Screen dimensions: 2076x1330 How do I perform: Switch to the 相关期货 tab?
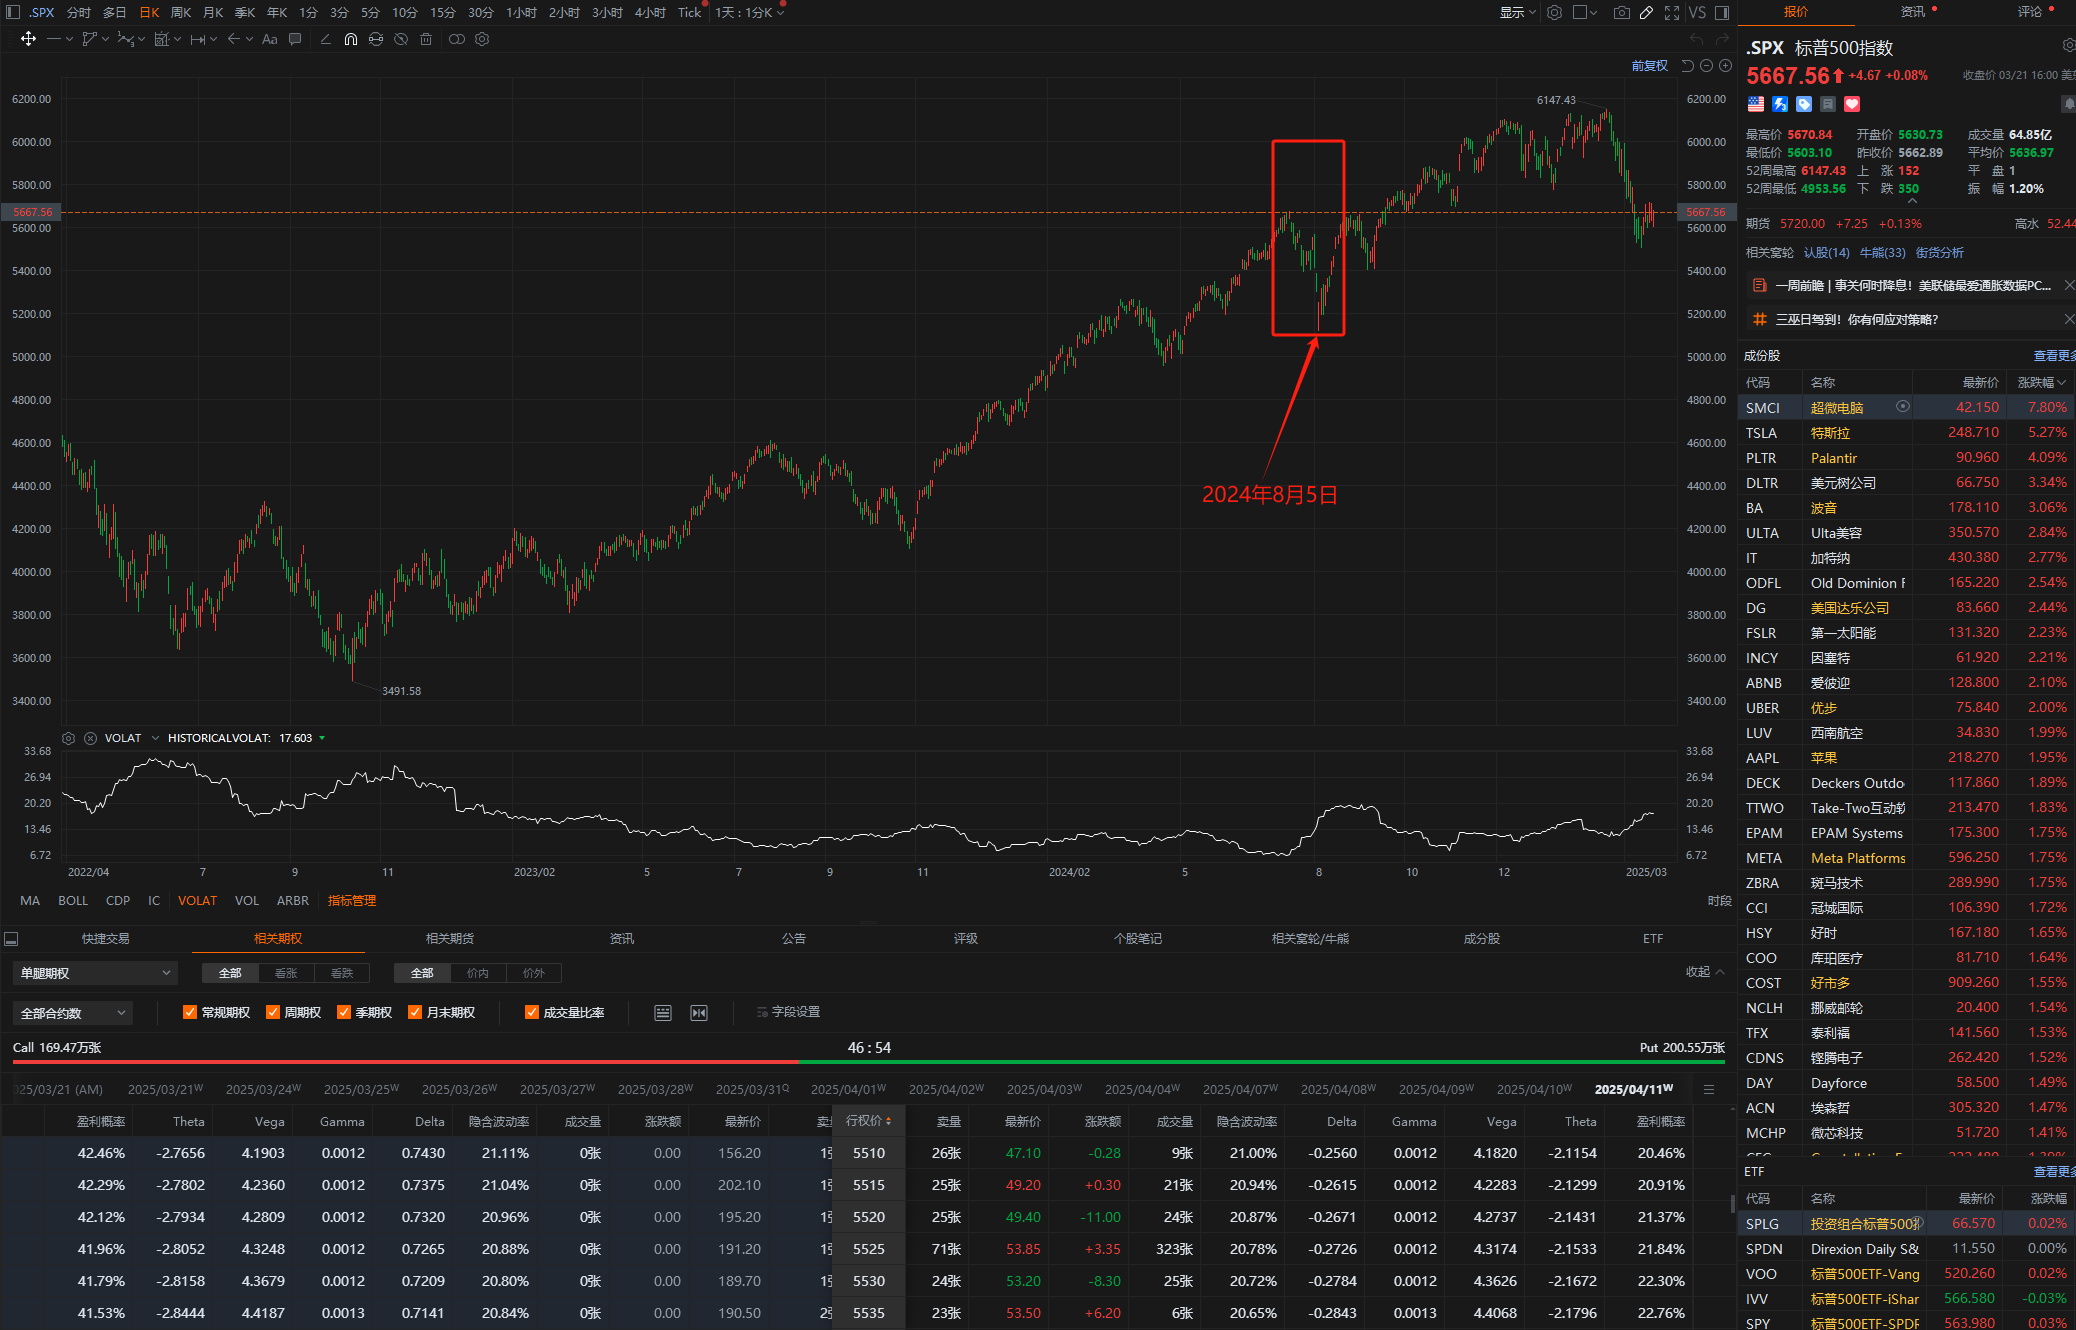tap(449, 938)
